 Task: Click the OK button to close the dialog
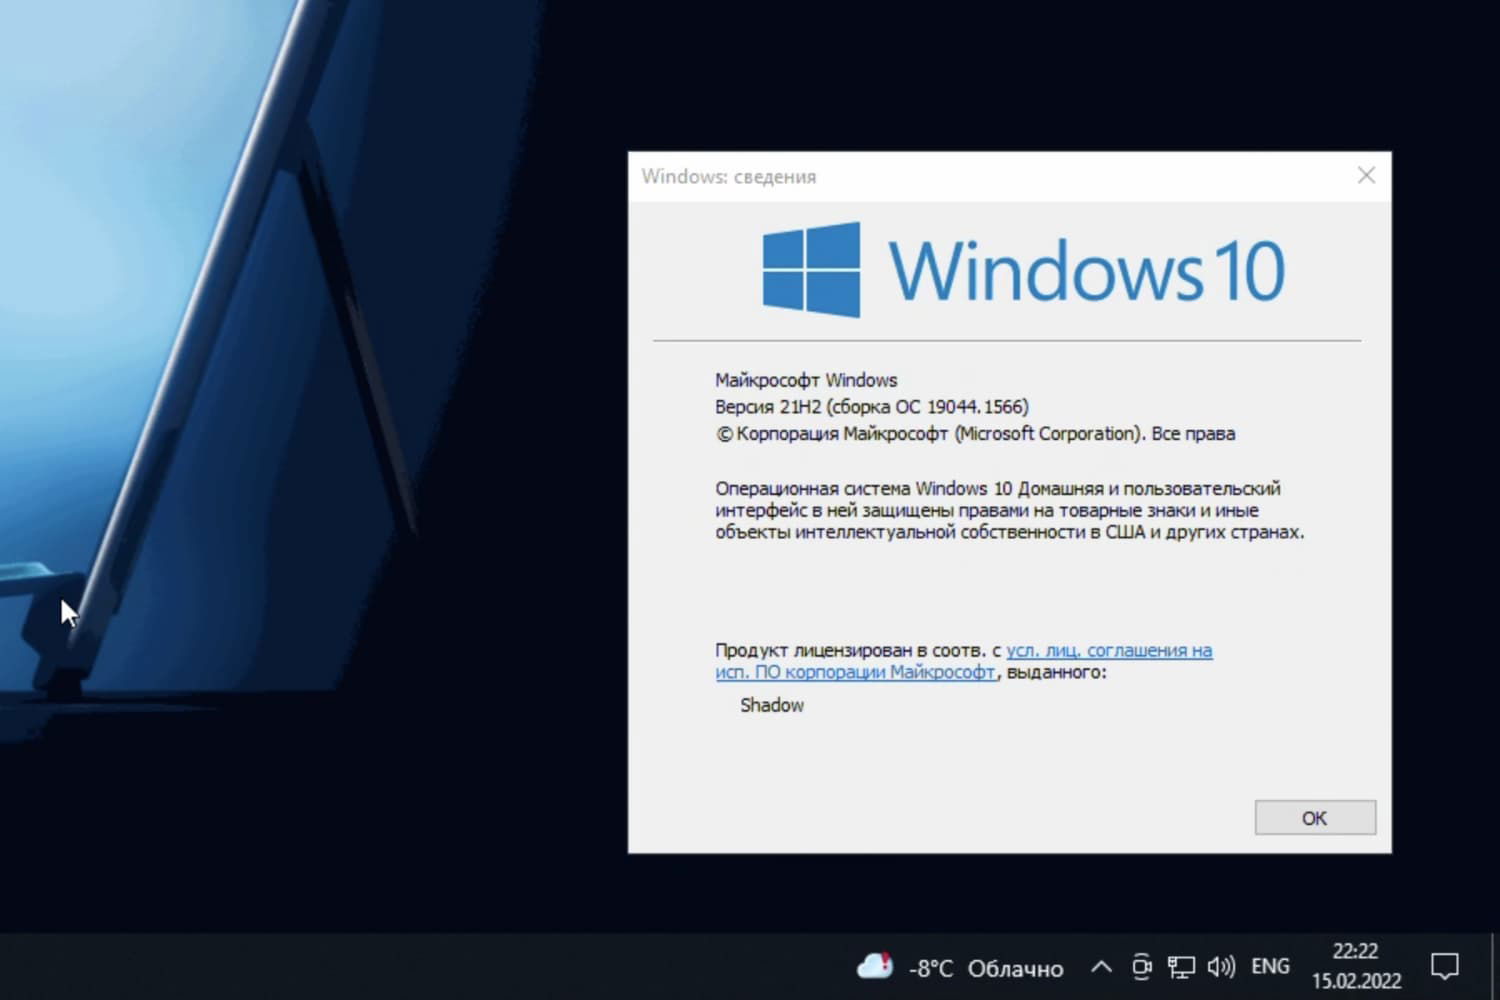coord(1314,817)
